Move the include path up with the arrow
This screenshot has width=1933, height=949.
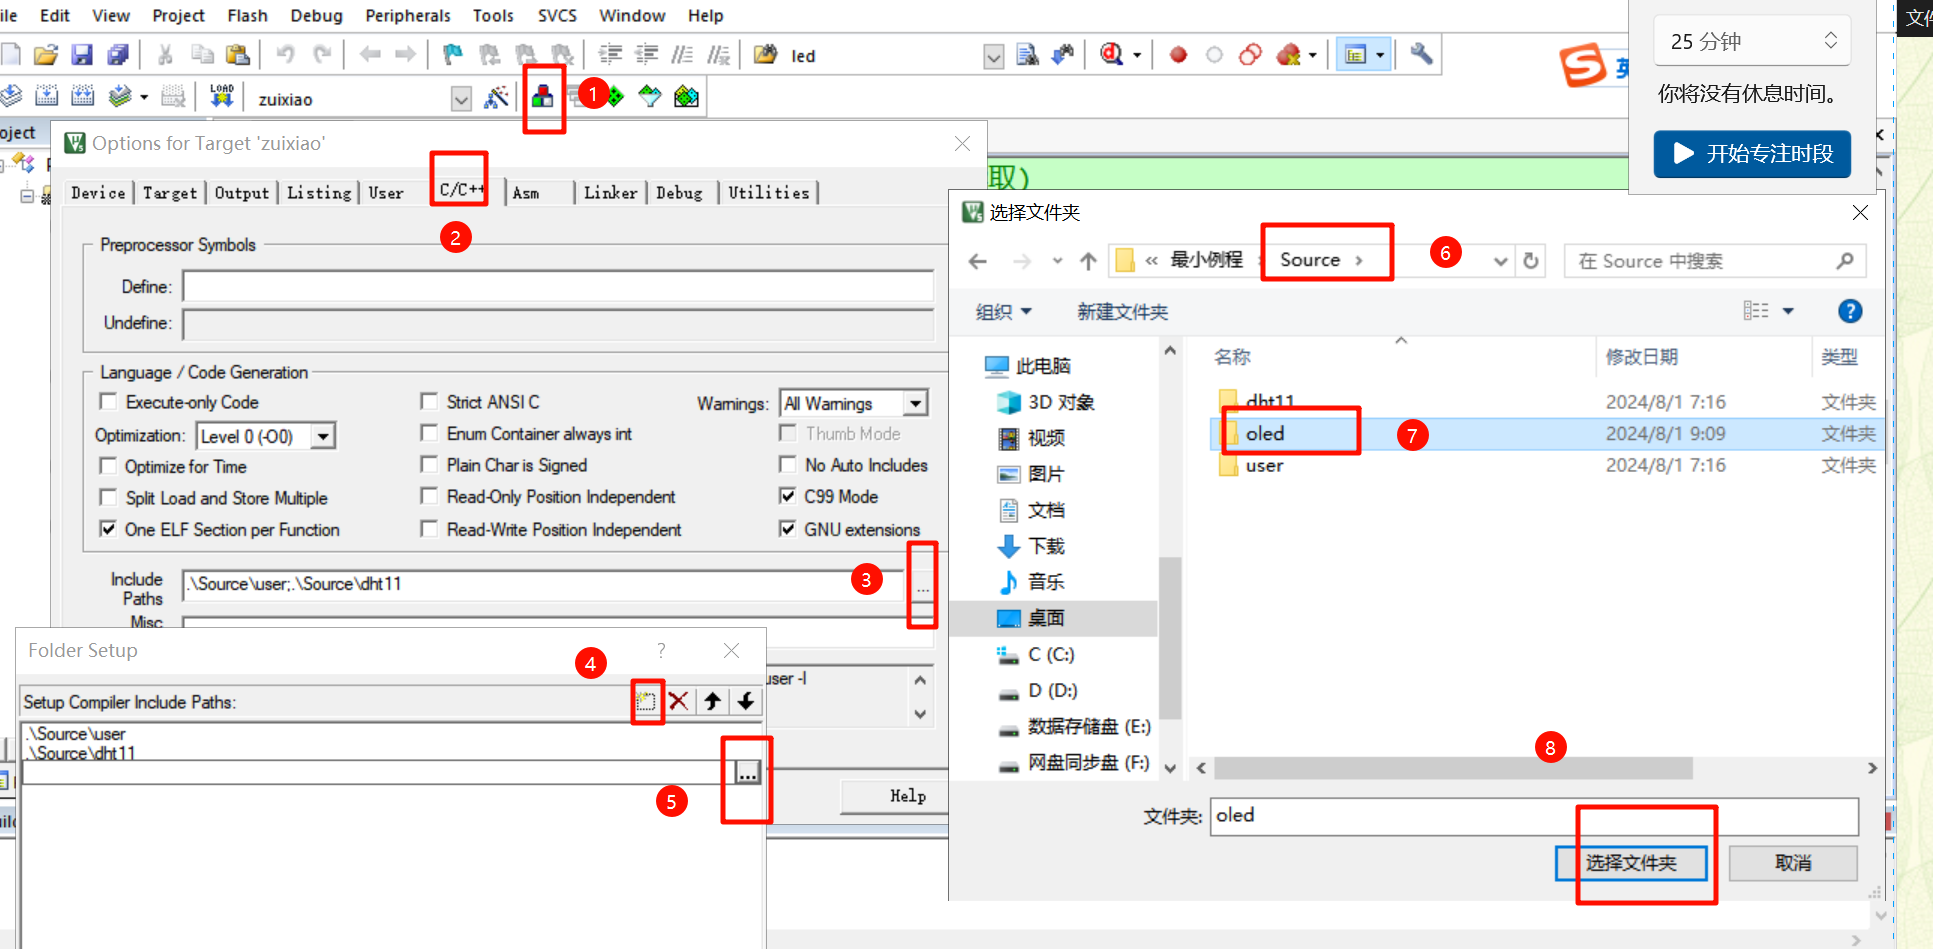[x=712, y=701]
